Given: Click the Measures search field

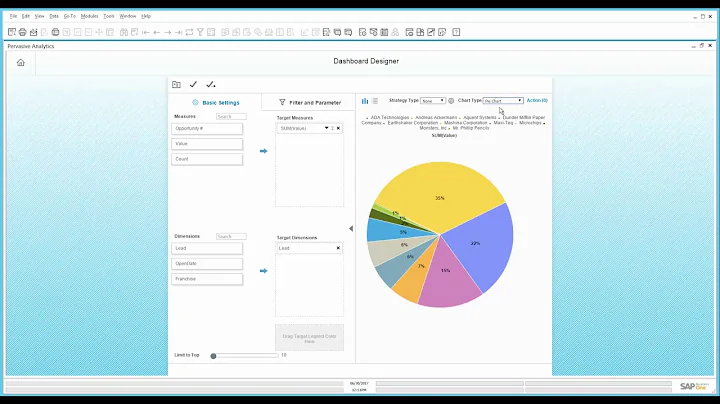Looking at the screenshot, I should 231,117.
